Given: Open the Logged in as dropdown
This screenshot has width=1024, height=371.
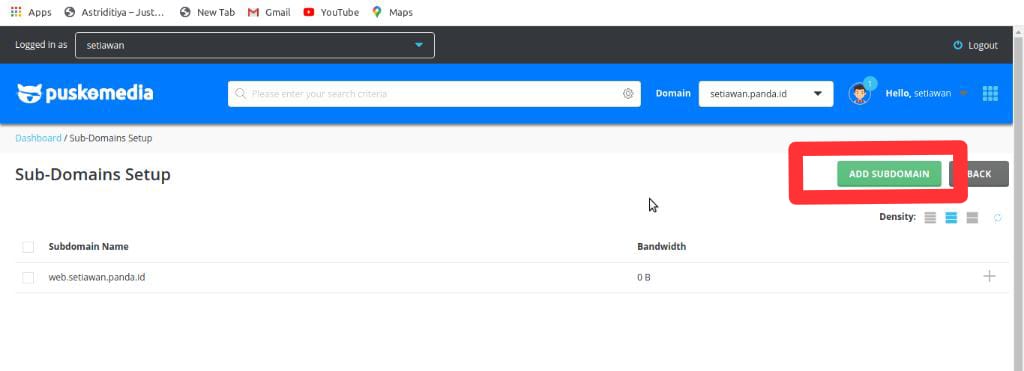Looking at the screenshot, I should pos(255,45).
